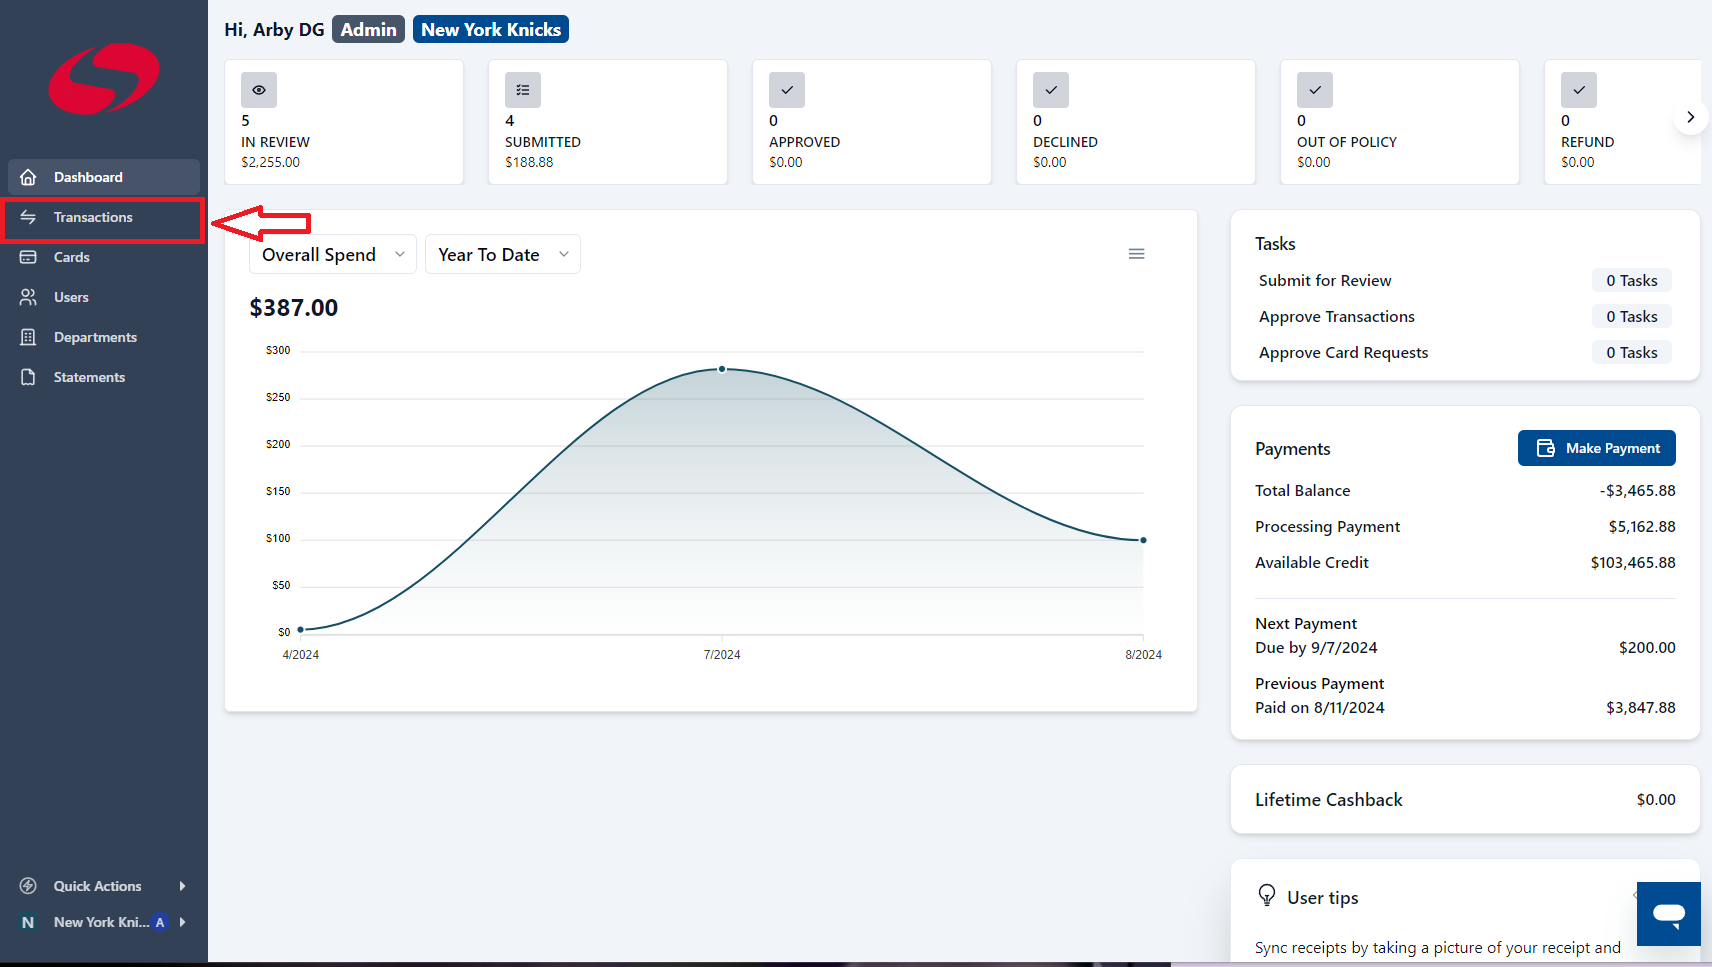This screenshot has width=1712, height=967.
Task: Expand the Quick Actions submenu arrow
Action: (182, 886)
